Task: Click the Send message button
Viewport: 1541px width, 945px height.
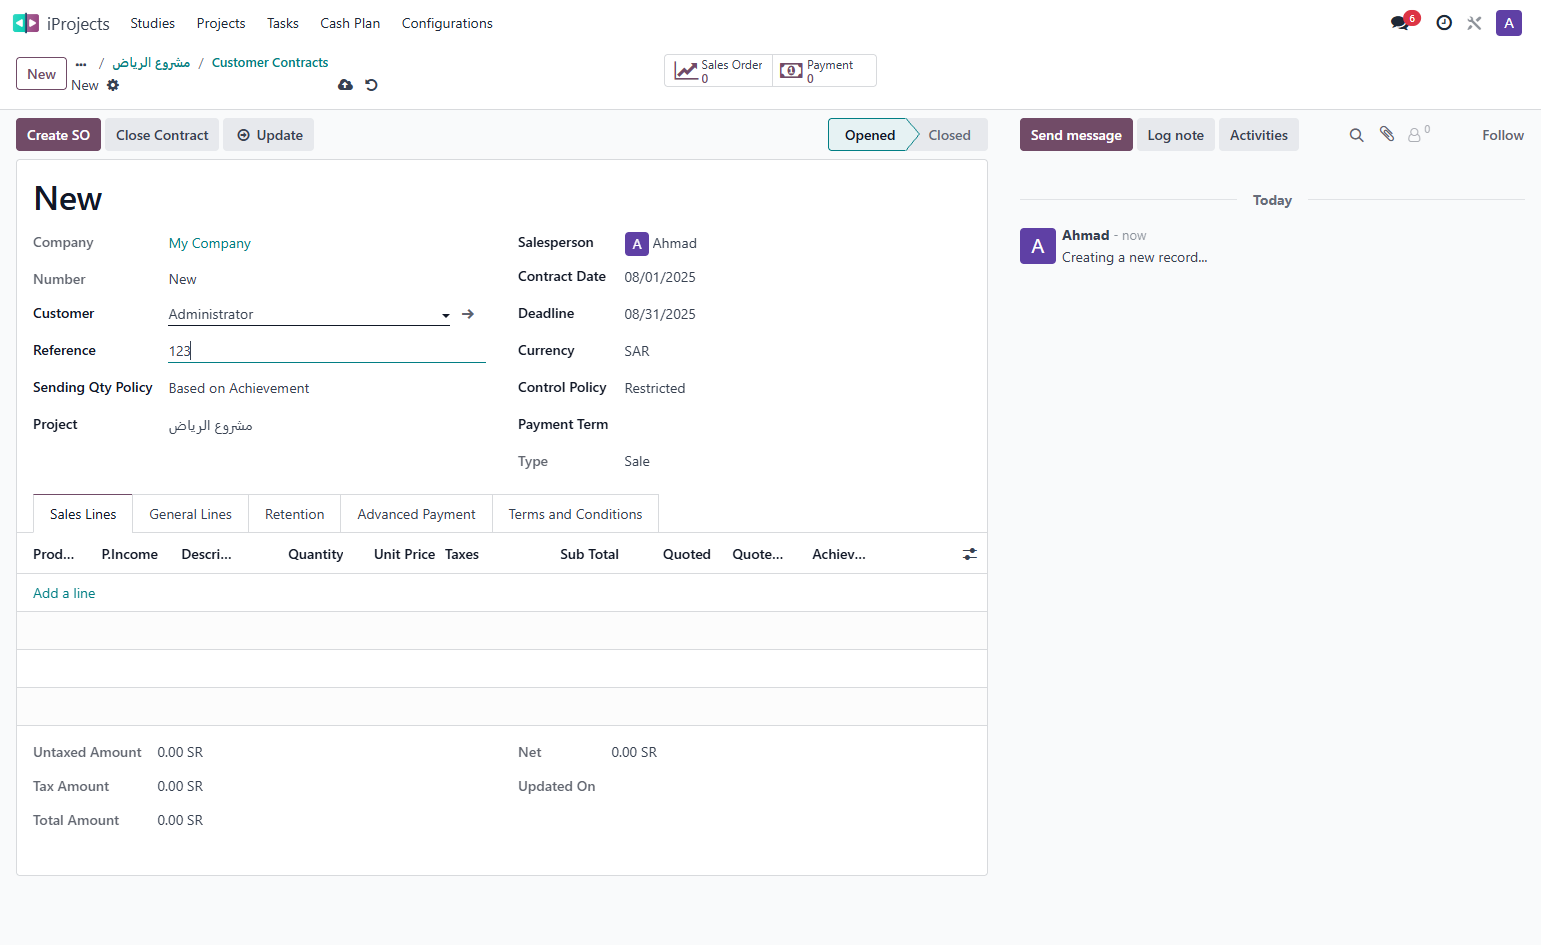Action: click(x=1076, y=135)
